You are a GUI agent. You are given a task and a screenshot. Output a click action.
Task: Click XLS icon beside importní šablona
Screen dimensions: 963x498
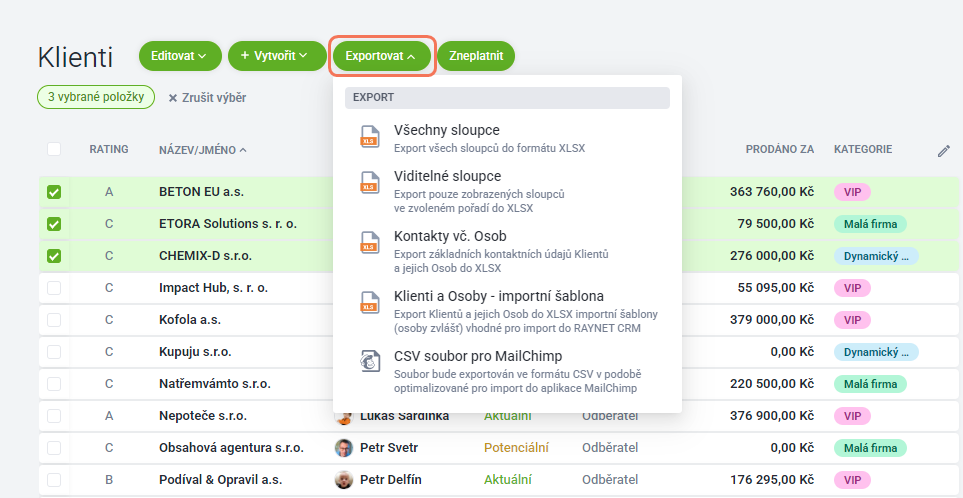click(369, 303)
